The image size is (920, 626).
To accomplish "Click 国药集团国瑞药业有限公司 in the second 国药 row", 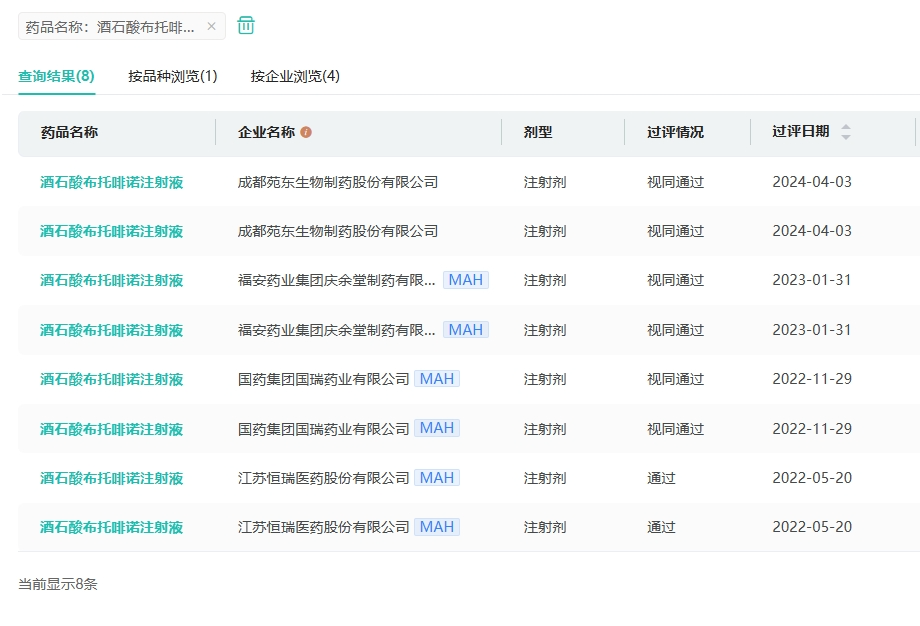I will 324,429.
